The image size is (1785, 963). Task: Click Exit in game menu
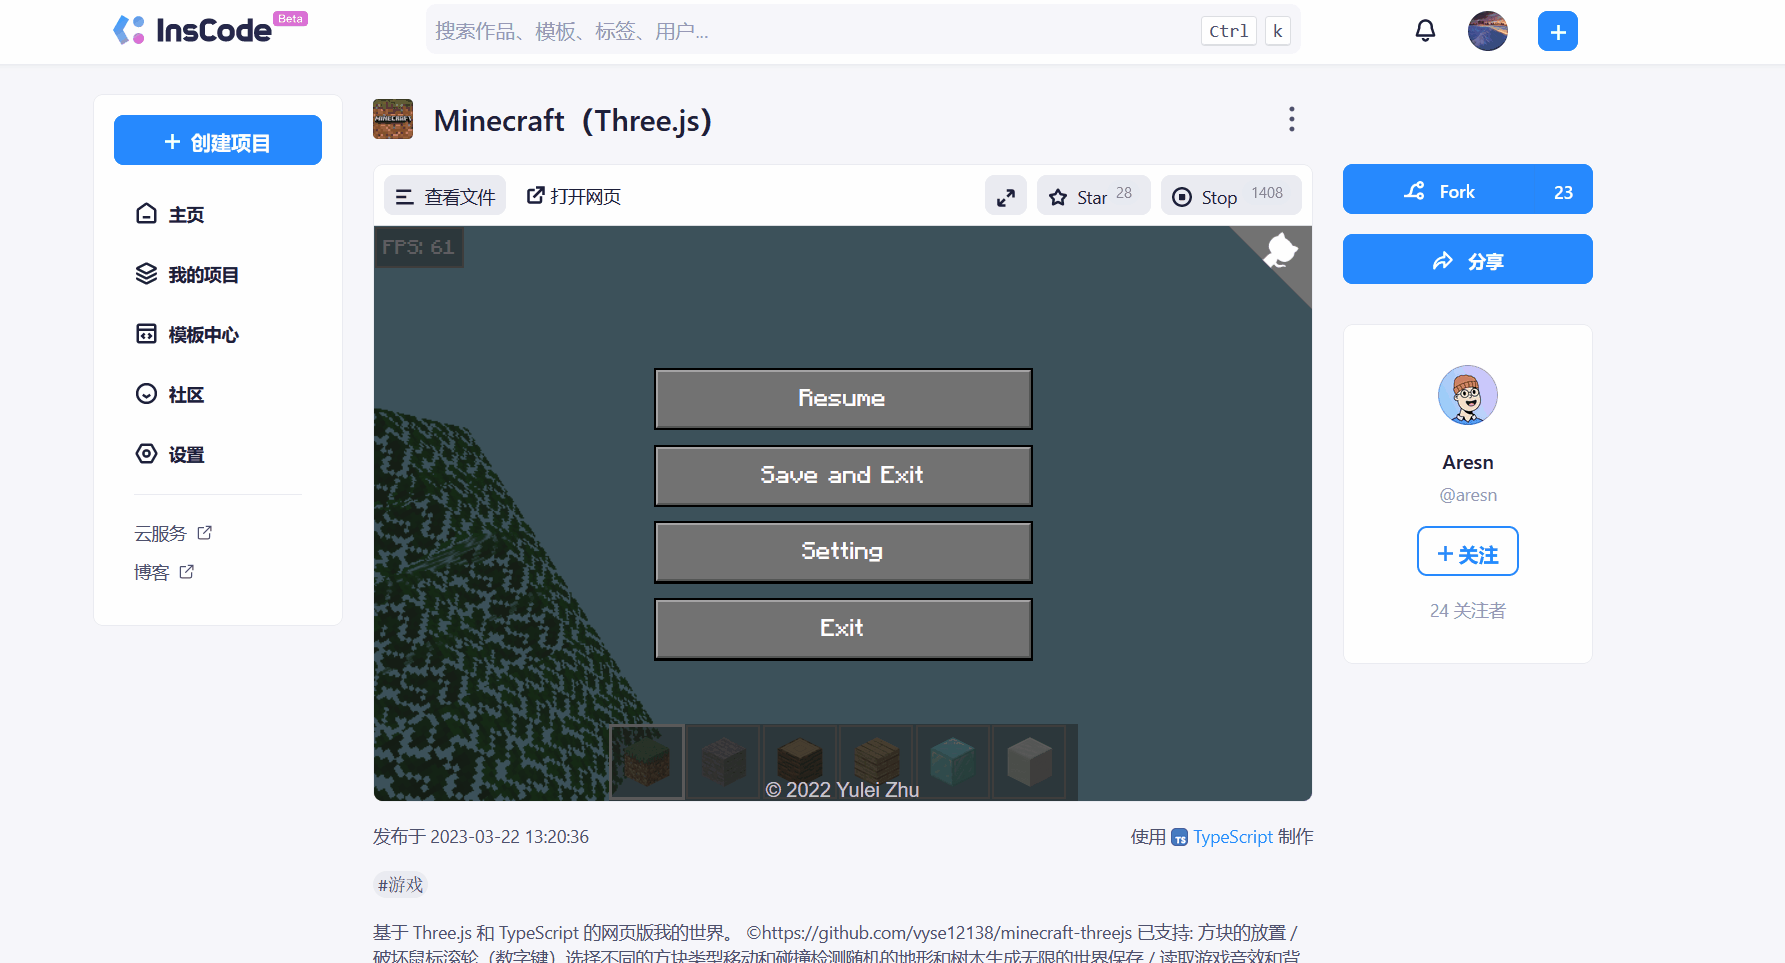[843, 628]
